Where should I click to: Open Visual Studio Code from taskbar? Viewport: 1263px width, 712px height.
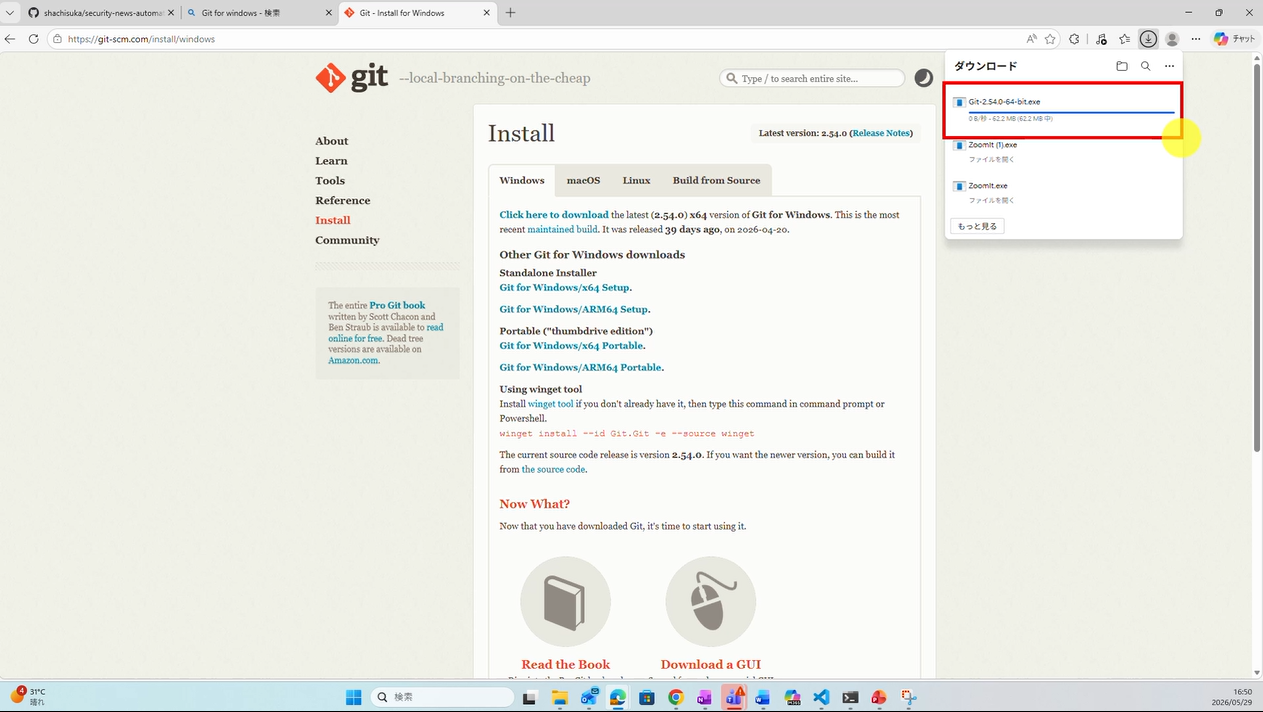[821, 697]
